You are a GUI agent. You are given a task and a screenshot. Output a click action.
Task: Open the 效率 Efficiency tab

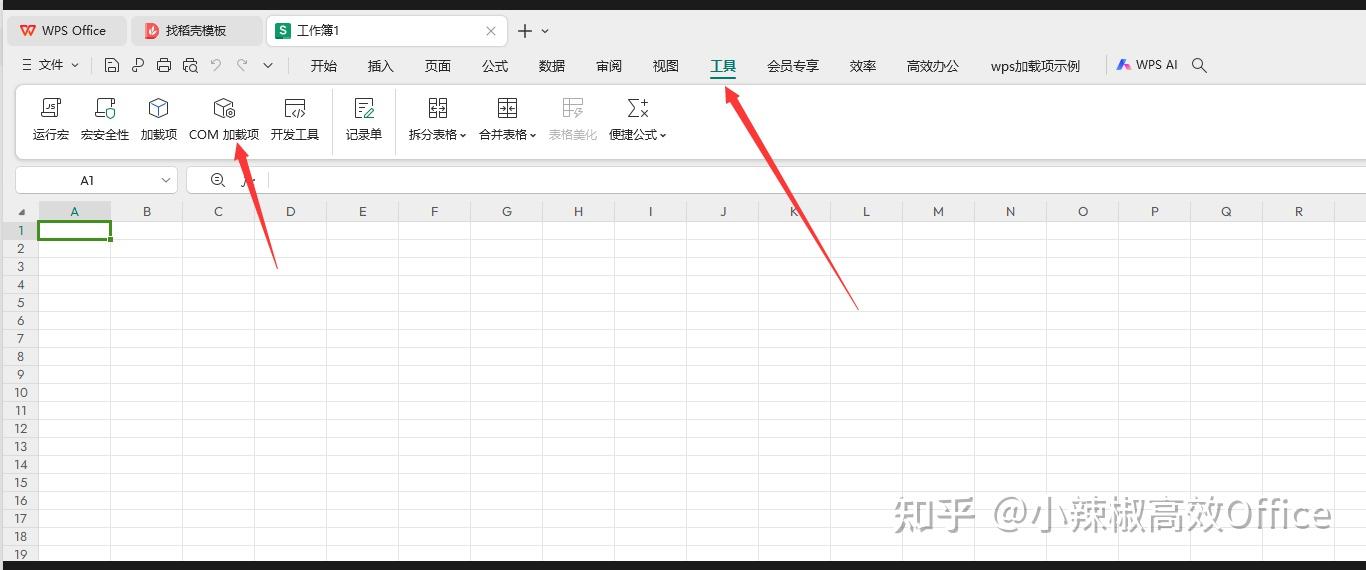863,66
